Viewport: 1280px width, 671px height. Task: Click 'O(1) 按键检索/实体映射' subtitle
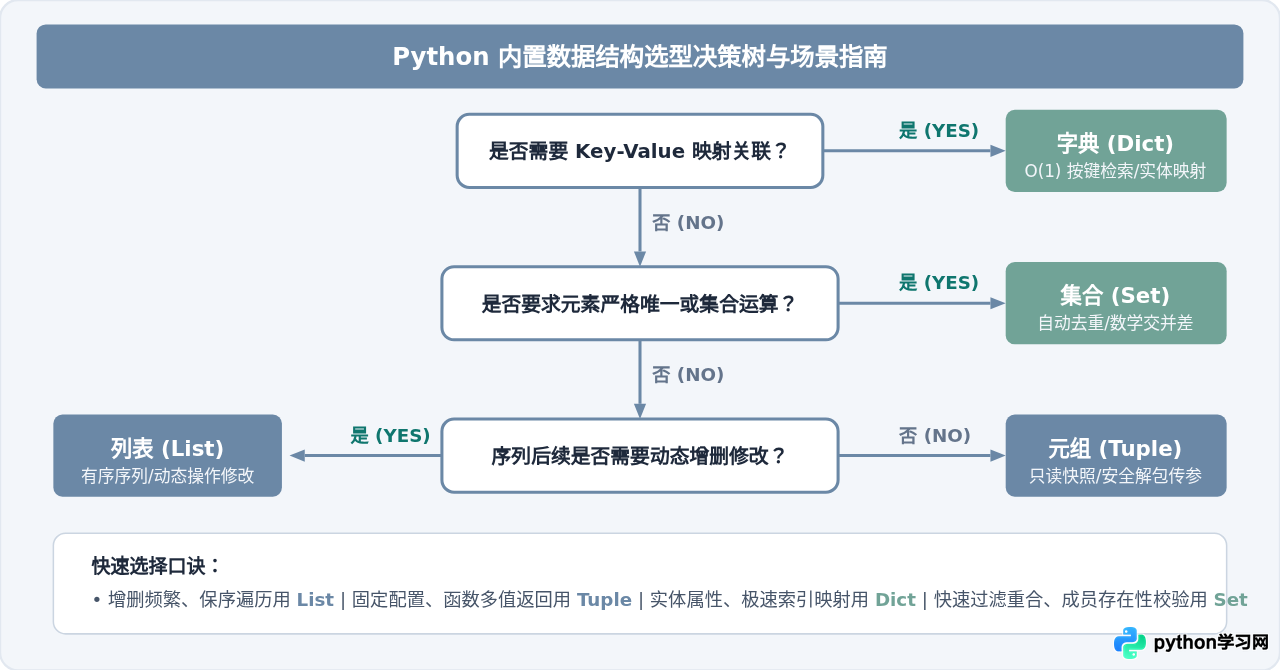[x=1115, y=171]
